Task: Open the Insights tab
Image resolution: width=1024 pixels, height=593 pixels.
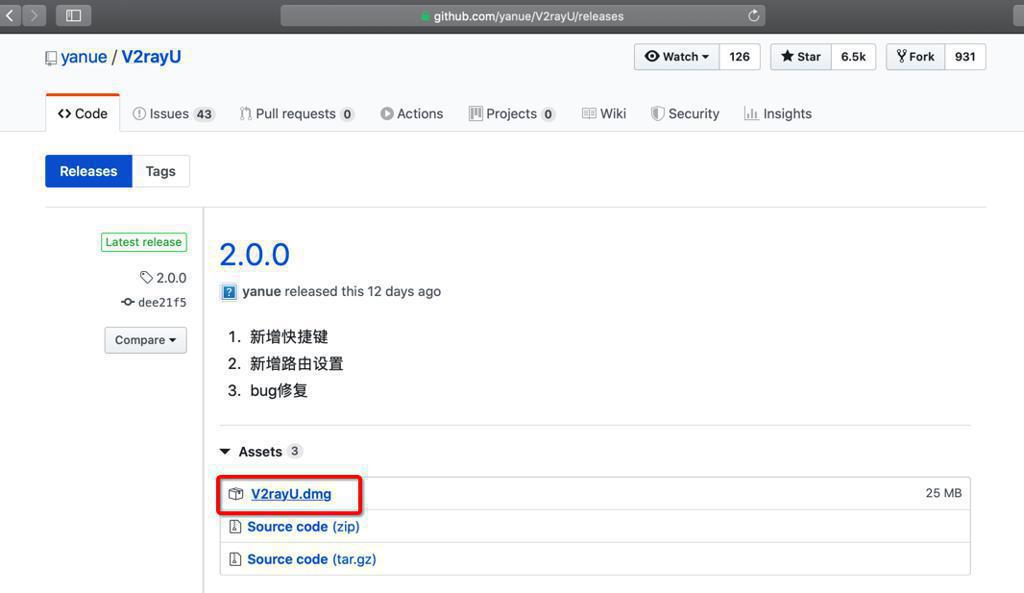Action: pyautogui.click(x=778, y=114)
